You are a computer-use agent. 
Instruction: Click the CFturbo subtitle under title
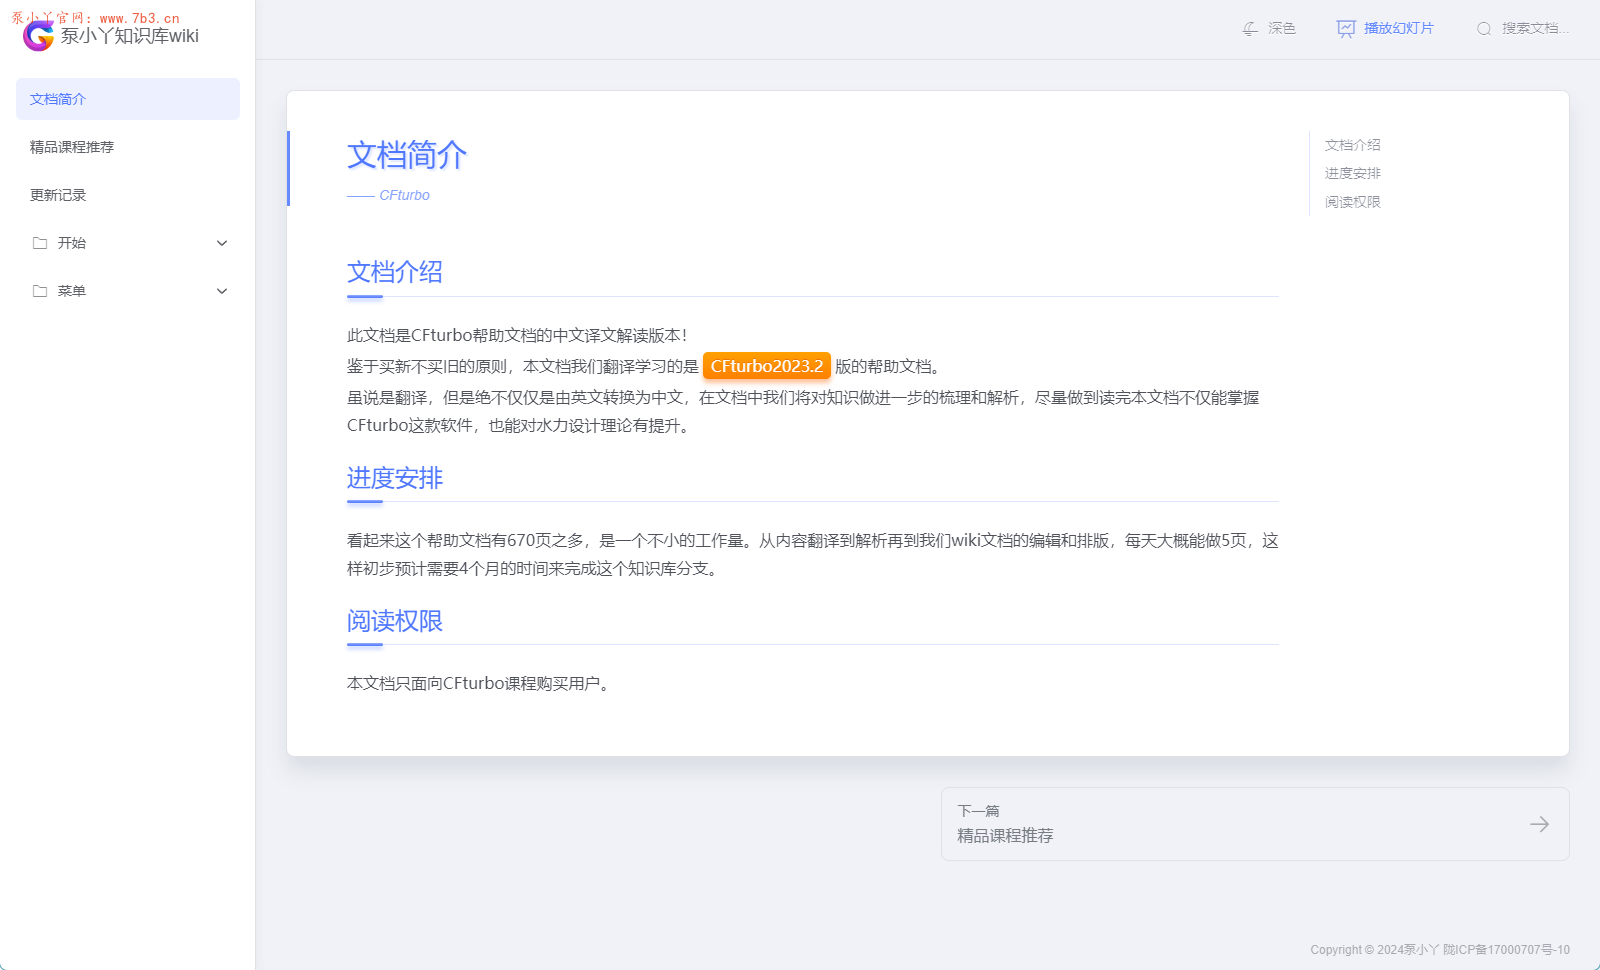[404, 195]
